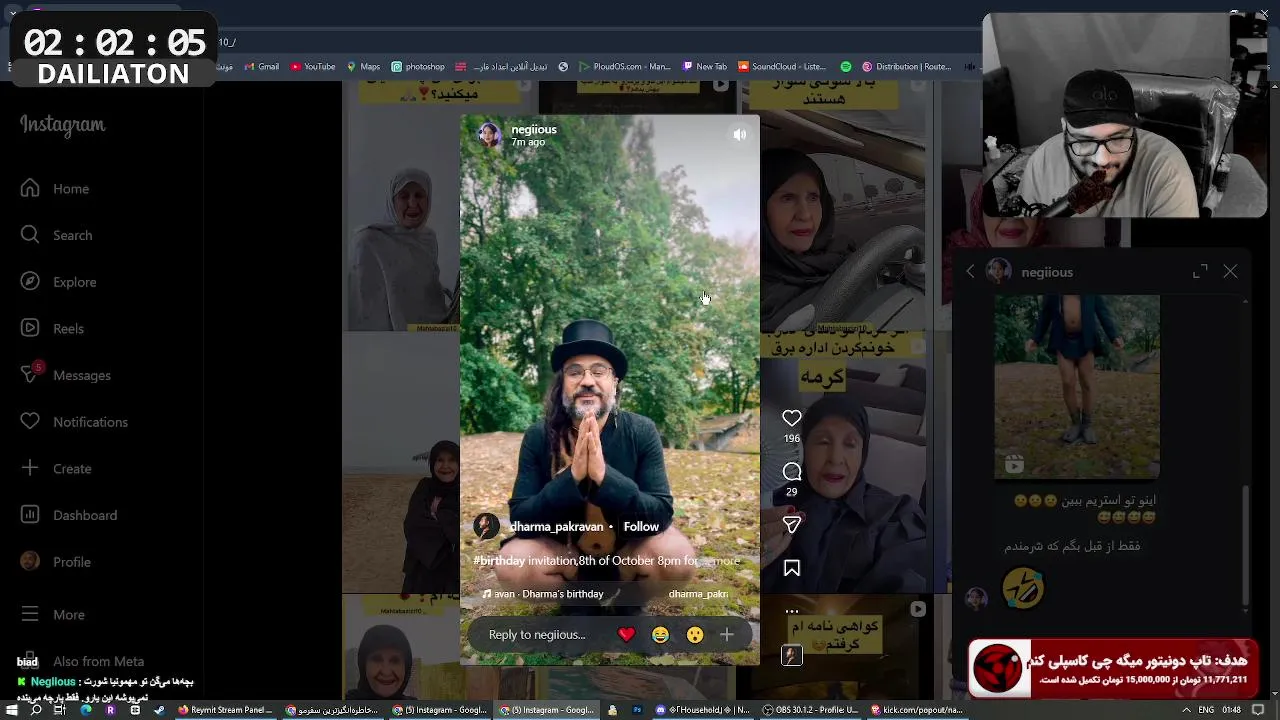The width and height of the screenshot is (1280, 720).
Task: Expand negiious chat to fullscreen
Action: click(1200, 272)
